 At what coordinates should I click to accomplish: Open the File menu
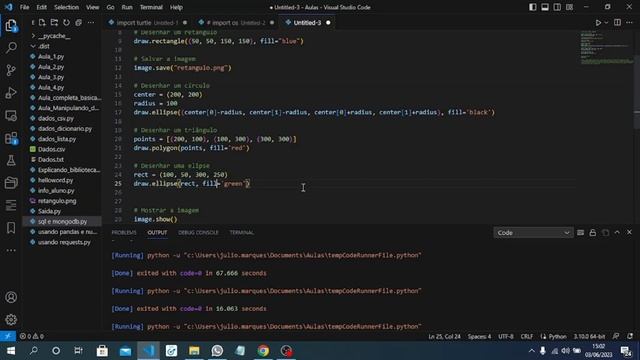[x=24, y=7]
